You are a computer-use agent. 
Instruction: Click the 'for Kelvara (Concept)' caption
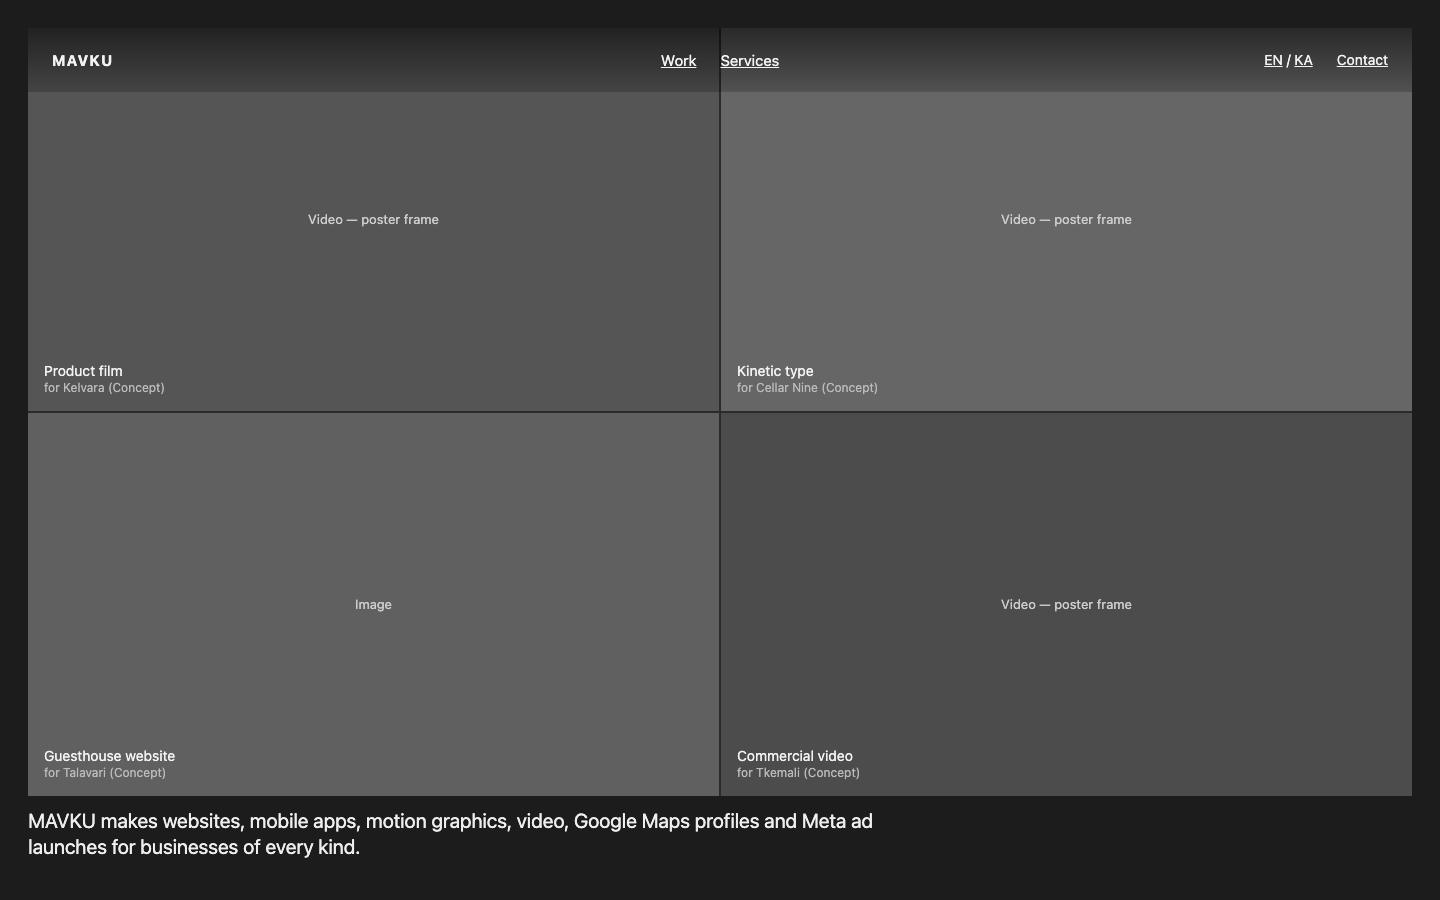(104, 388)
